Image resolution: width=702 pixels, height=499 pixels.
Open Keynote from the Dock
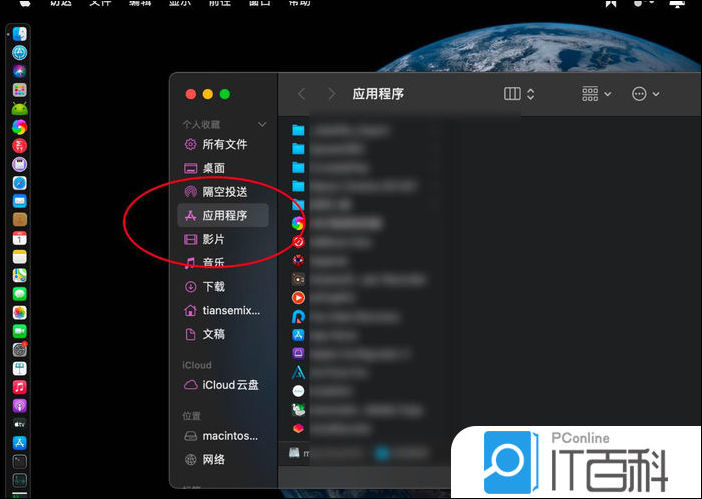(x=19, y=368)
